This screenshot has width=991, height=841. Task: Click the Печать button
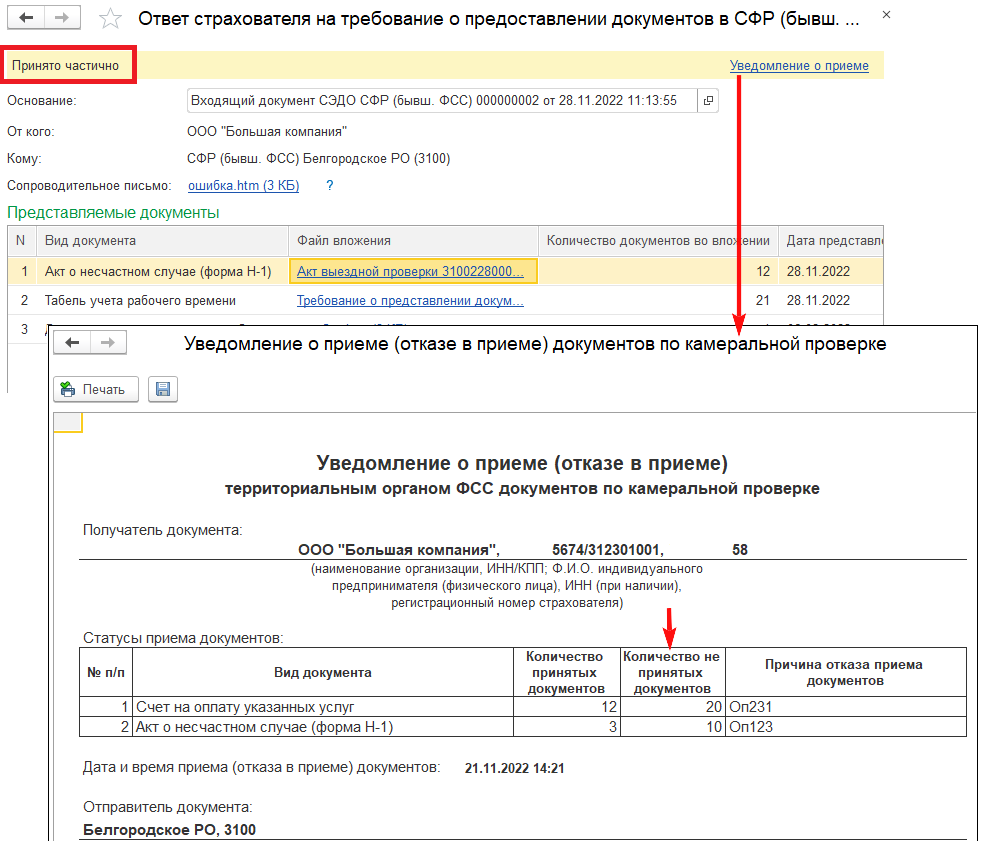pos(96,389)
